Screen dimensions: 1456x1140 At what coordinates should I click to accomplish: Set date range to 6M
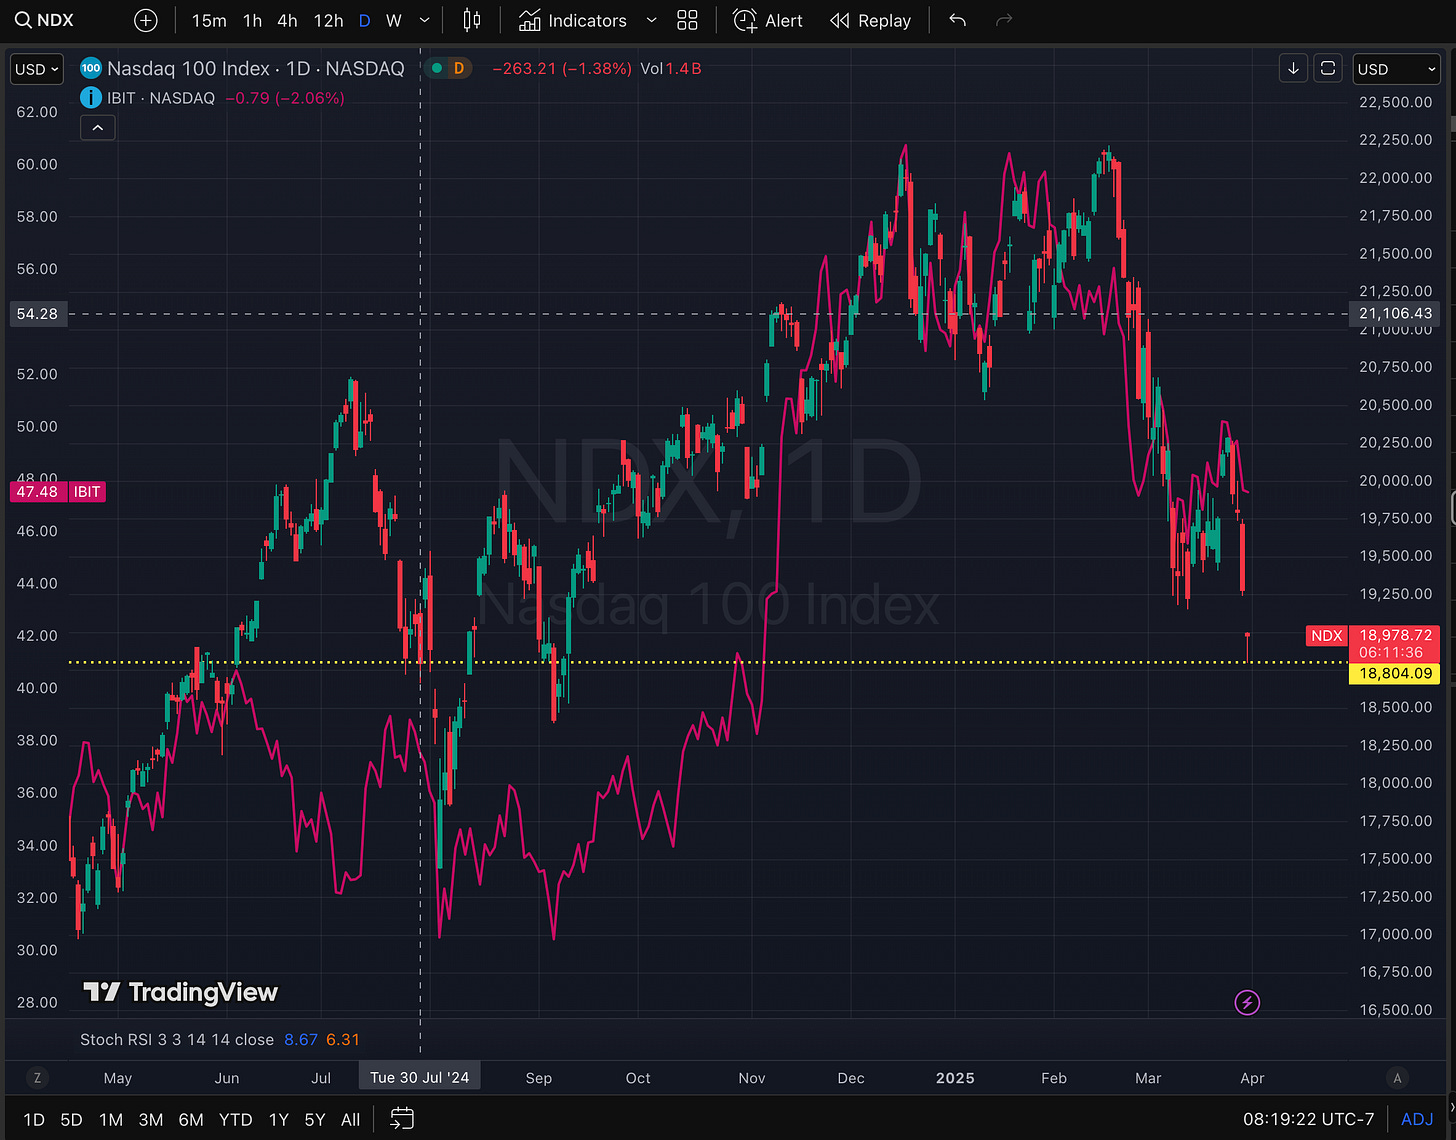coord(191,1119)
